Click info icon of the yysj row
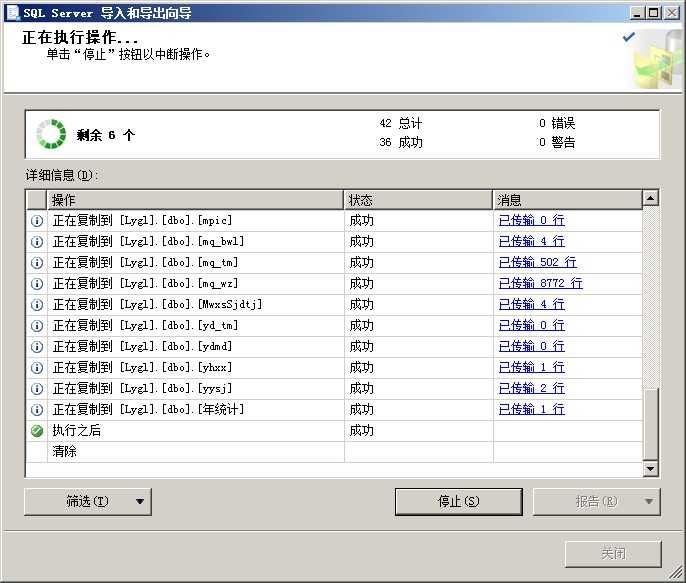 pos(37,389)
